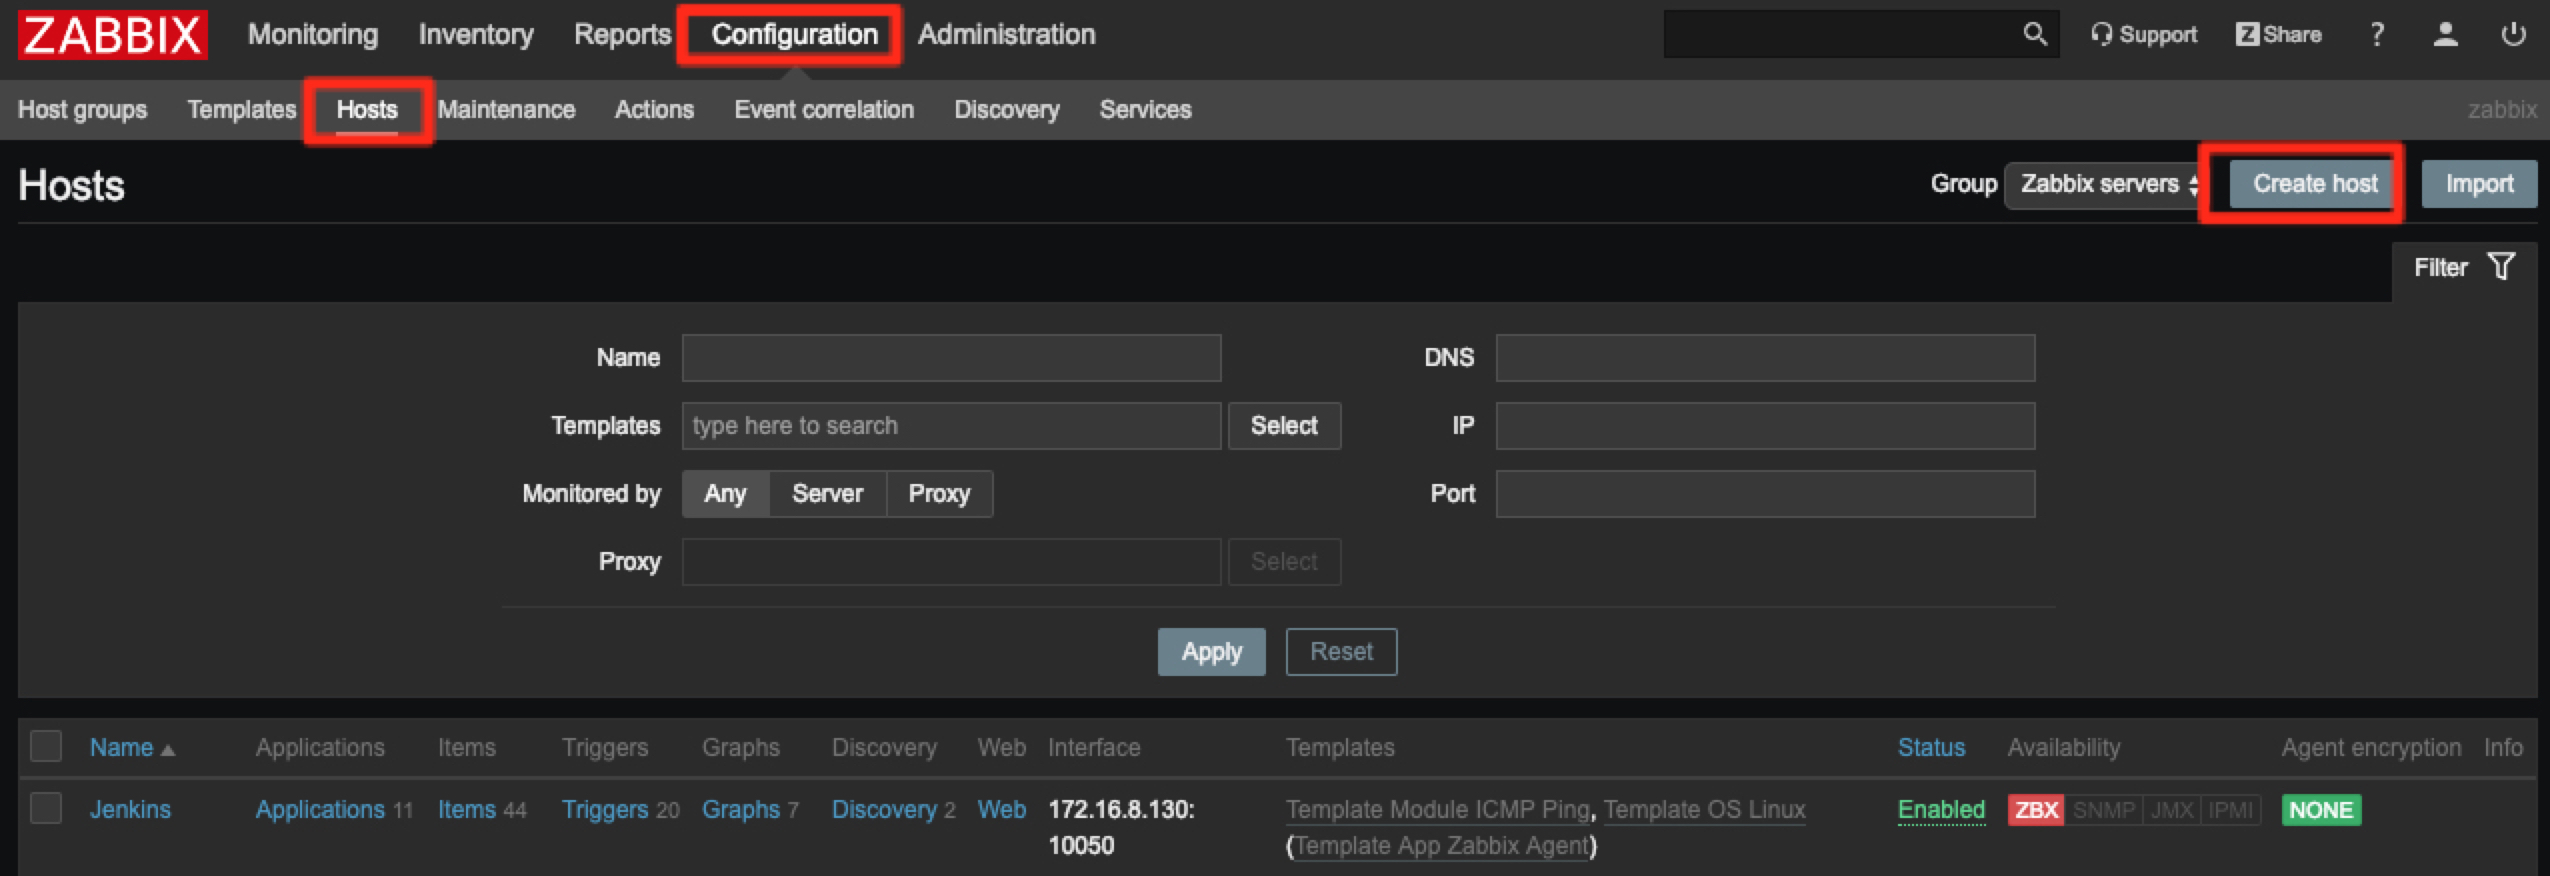Click the Name filter field
Image resolution: width=2550 pixels, height=876 pixels.
[951, 358]
